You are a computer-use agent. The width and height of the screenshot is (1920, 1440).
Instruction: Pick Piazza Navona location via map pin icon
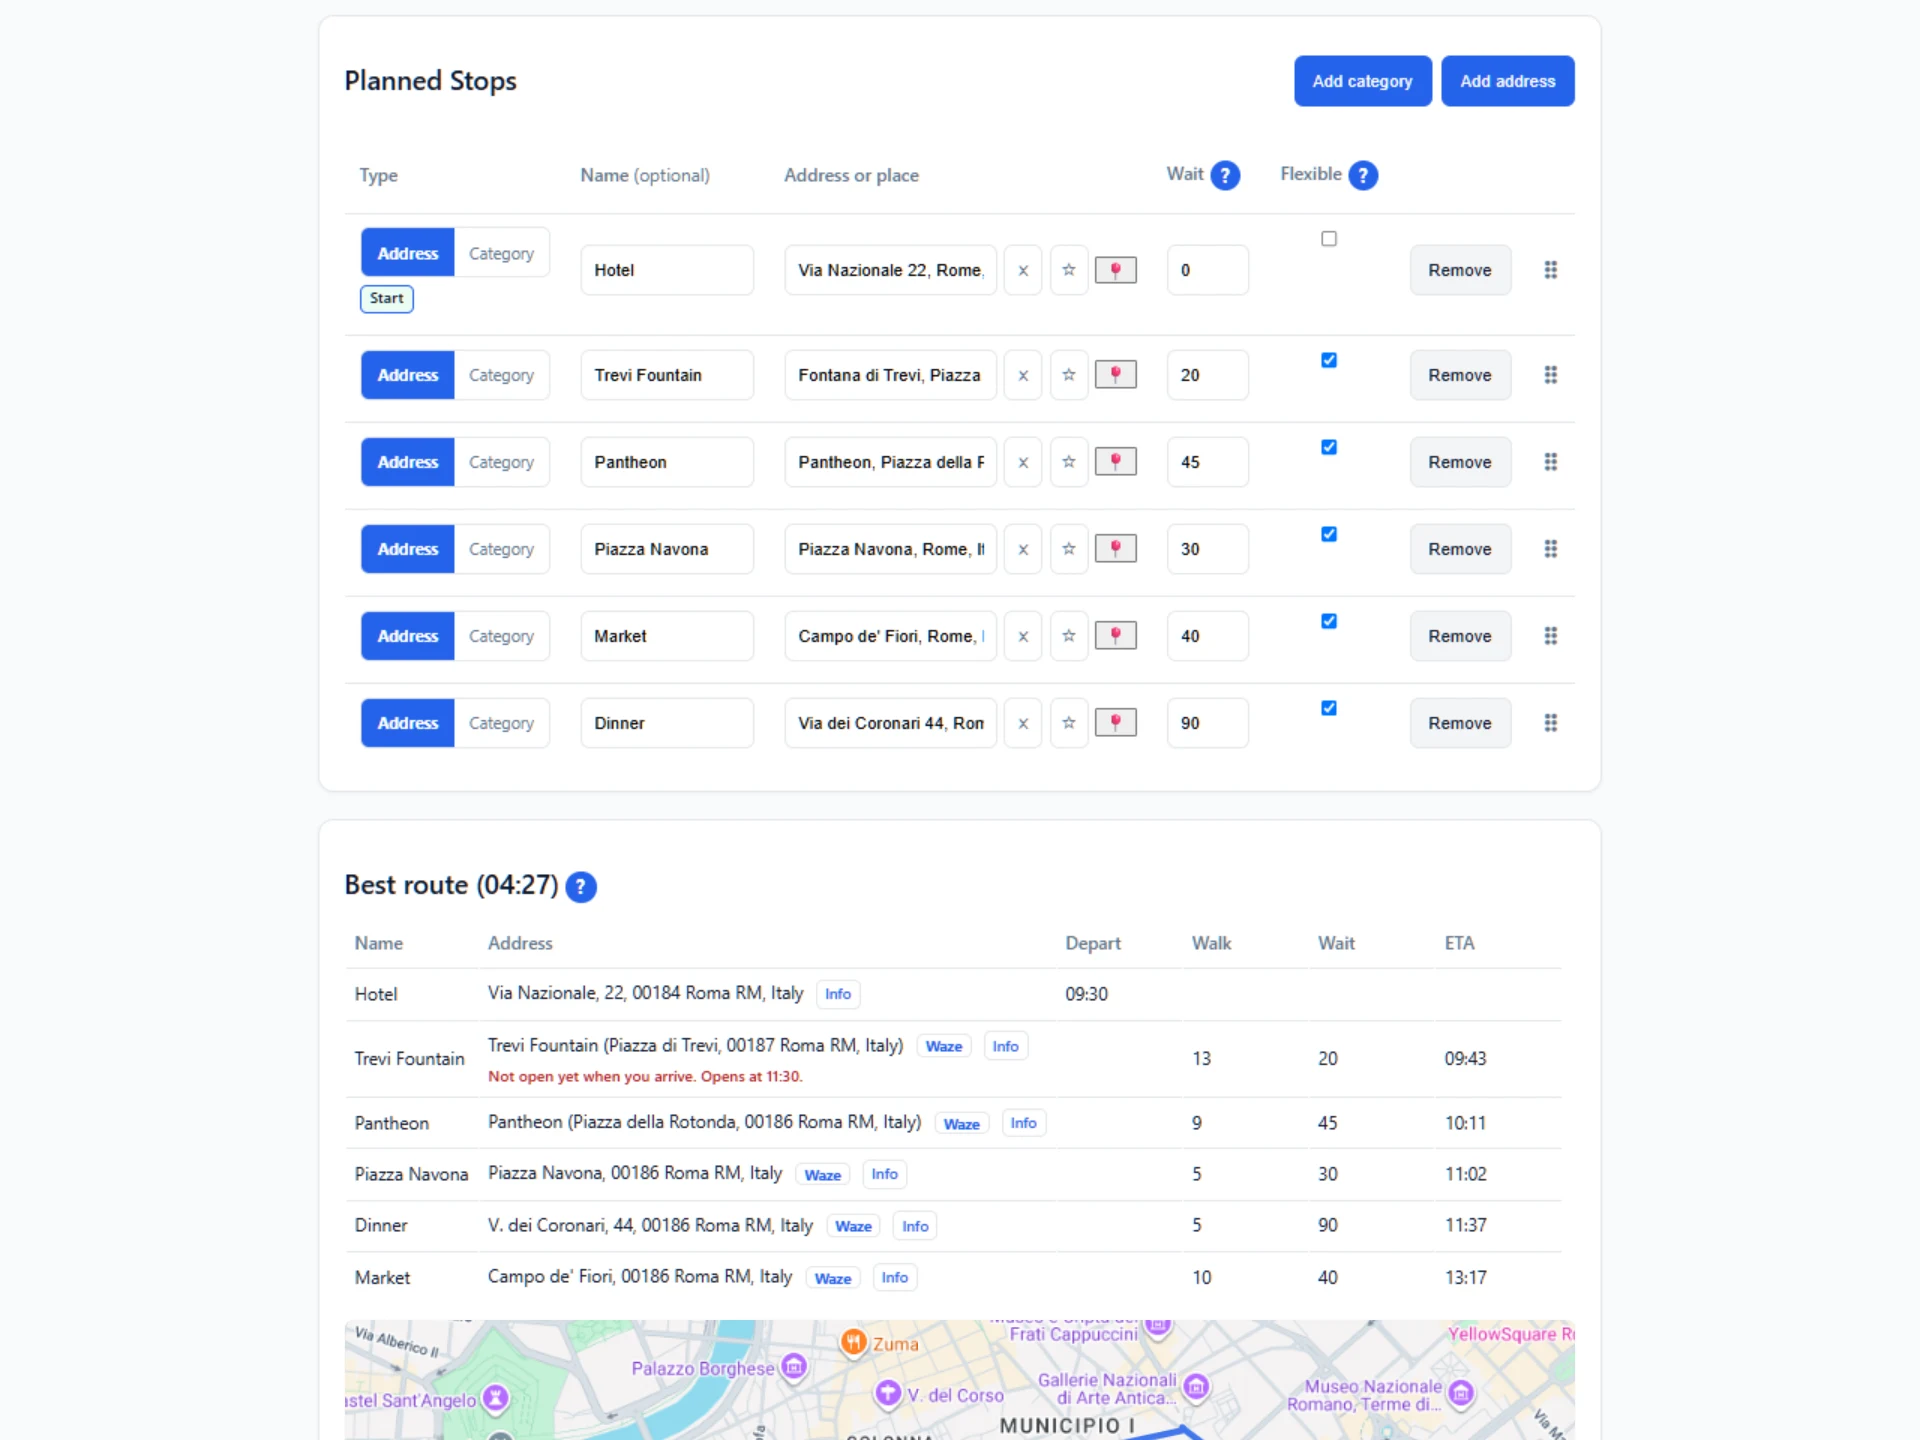pyautogui.click(x=1116, y=548)
